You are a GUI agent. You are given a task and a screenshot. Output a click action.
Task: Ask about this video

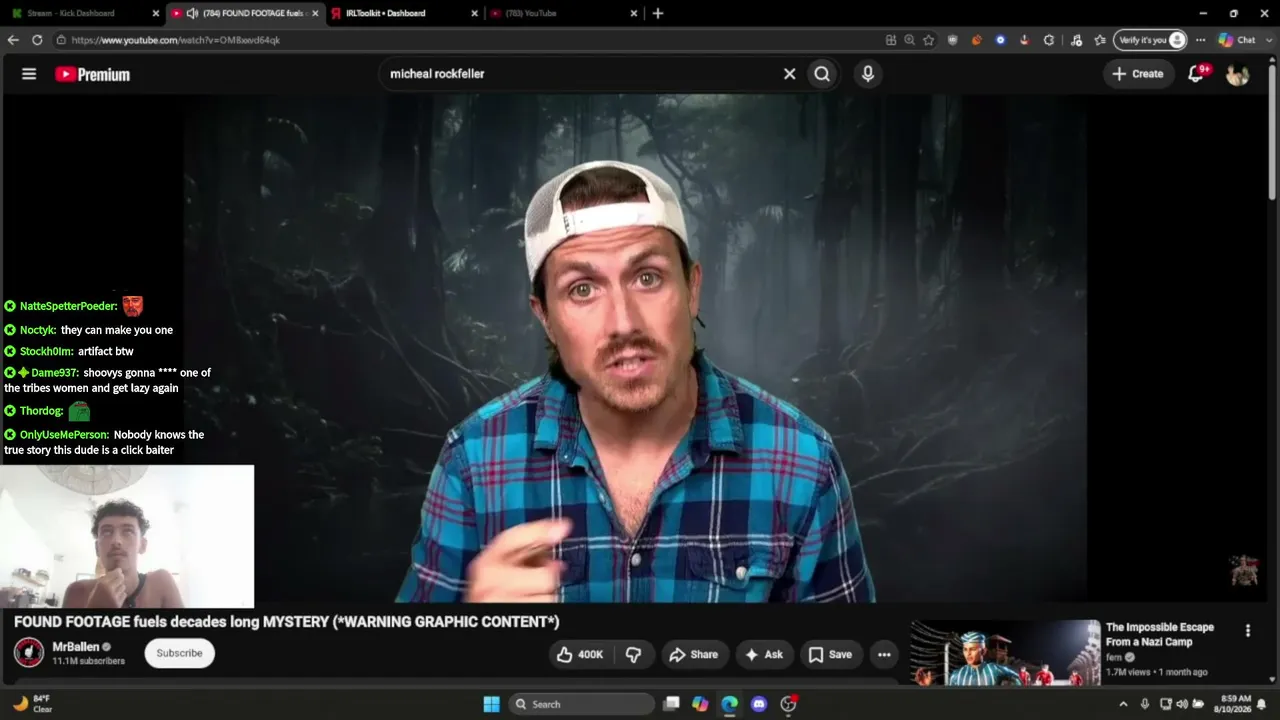(x=764, y=655)
